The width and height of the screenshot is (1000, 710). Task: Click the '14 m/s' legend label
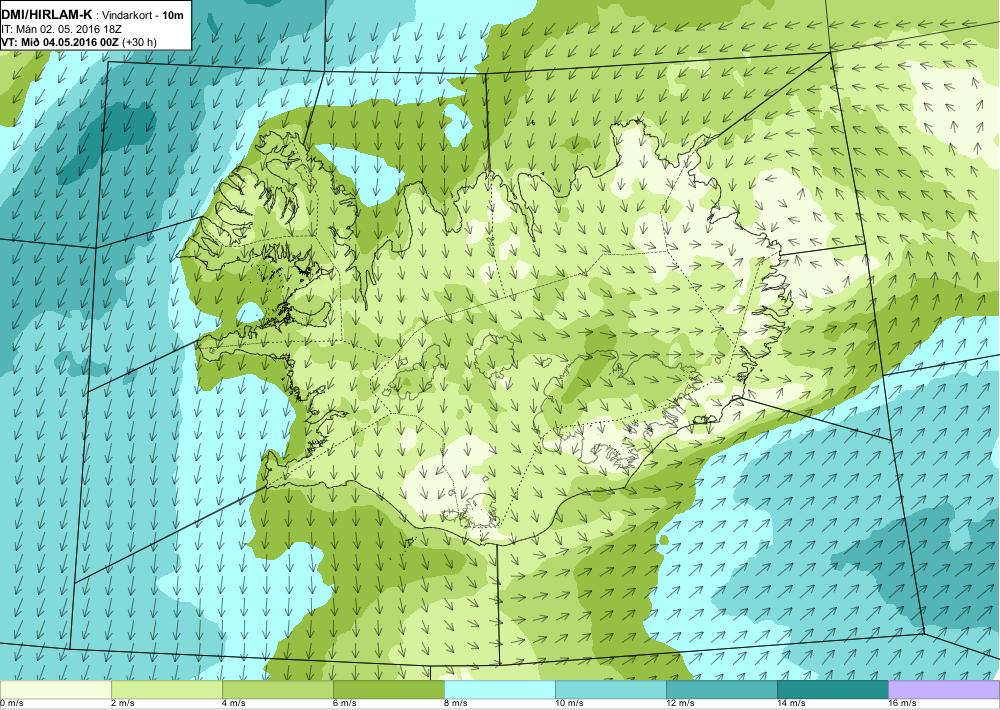click(791, 704)
